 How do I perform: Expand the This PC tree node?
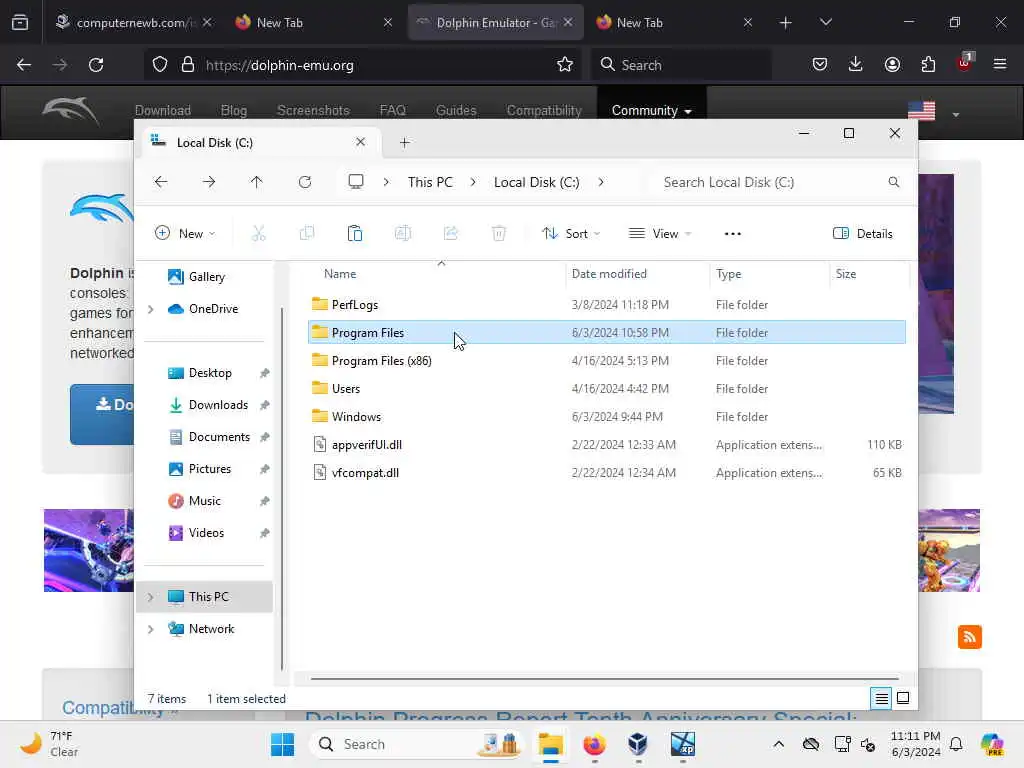click(151, 597)
